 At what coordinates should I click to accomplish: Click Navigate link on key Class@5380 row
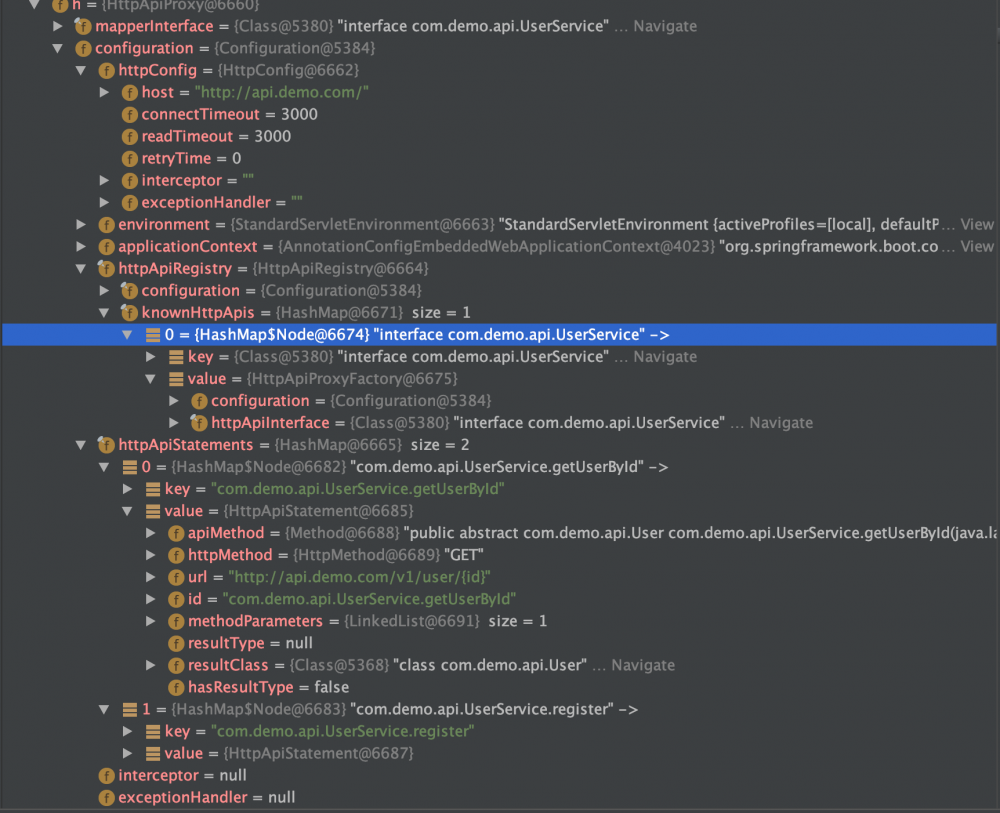pos(665,357)
